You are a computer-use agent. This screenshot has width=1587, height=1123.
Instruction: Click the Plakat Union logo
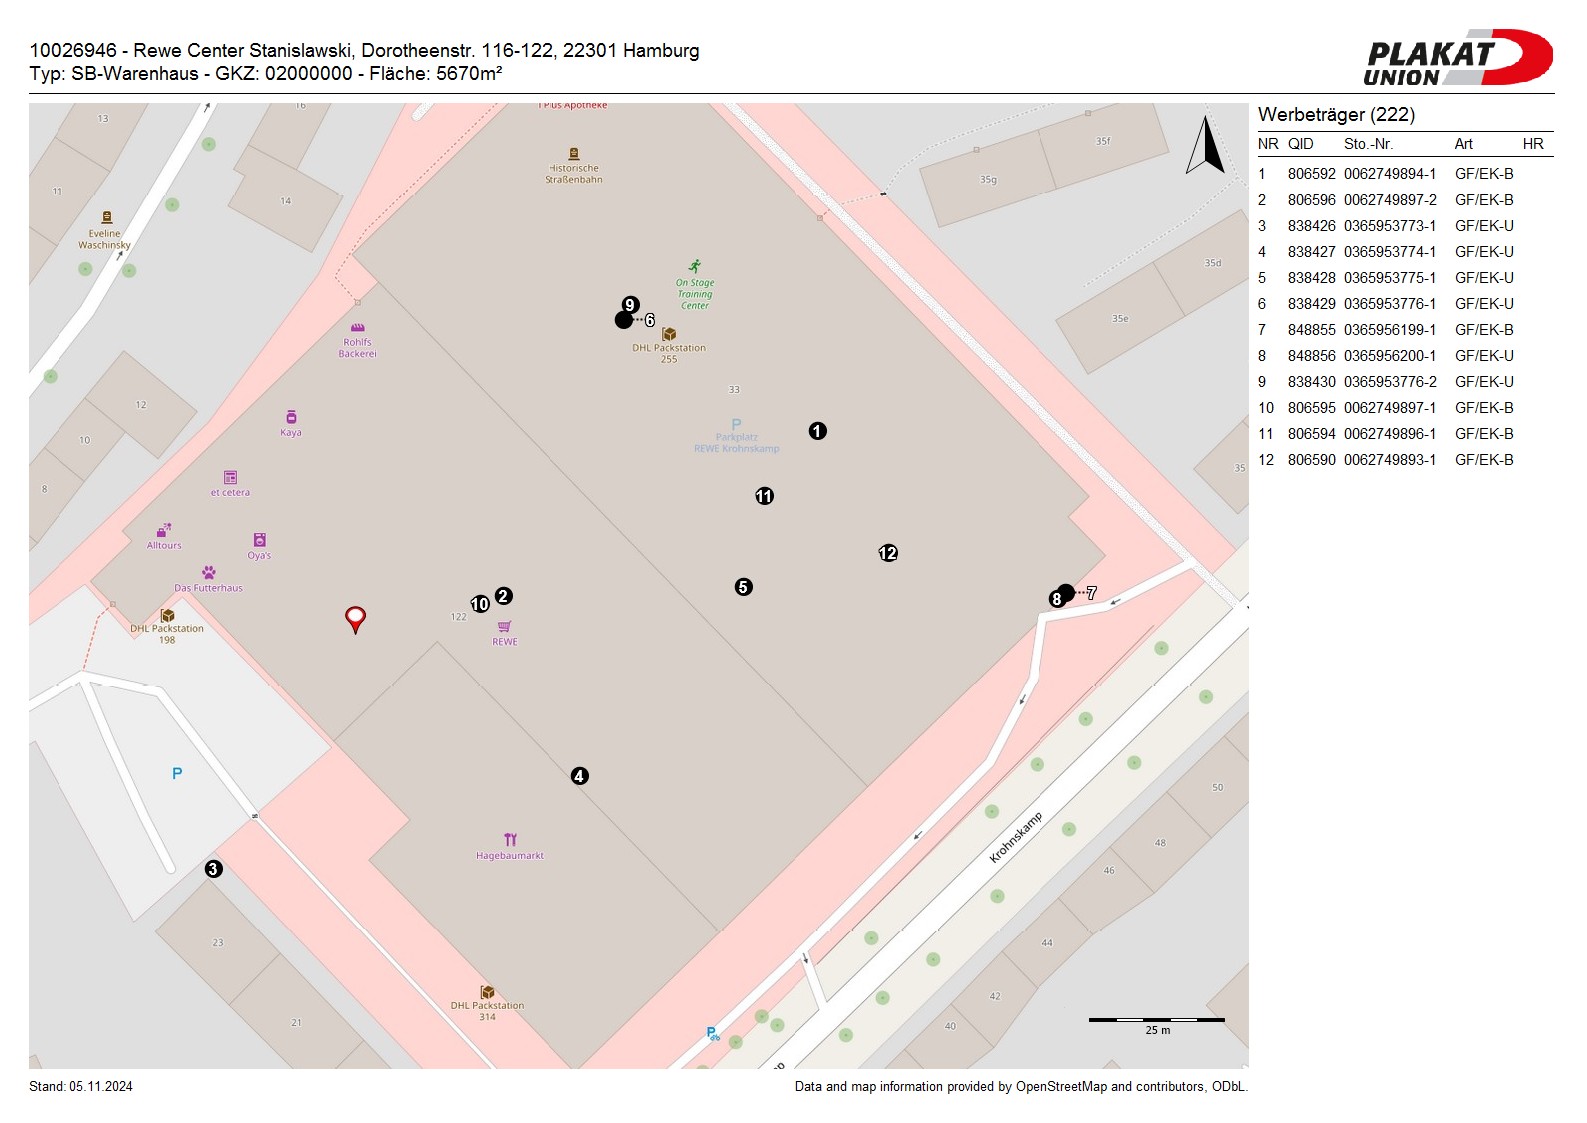point(1457,58)
